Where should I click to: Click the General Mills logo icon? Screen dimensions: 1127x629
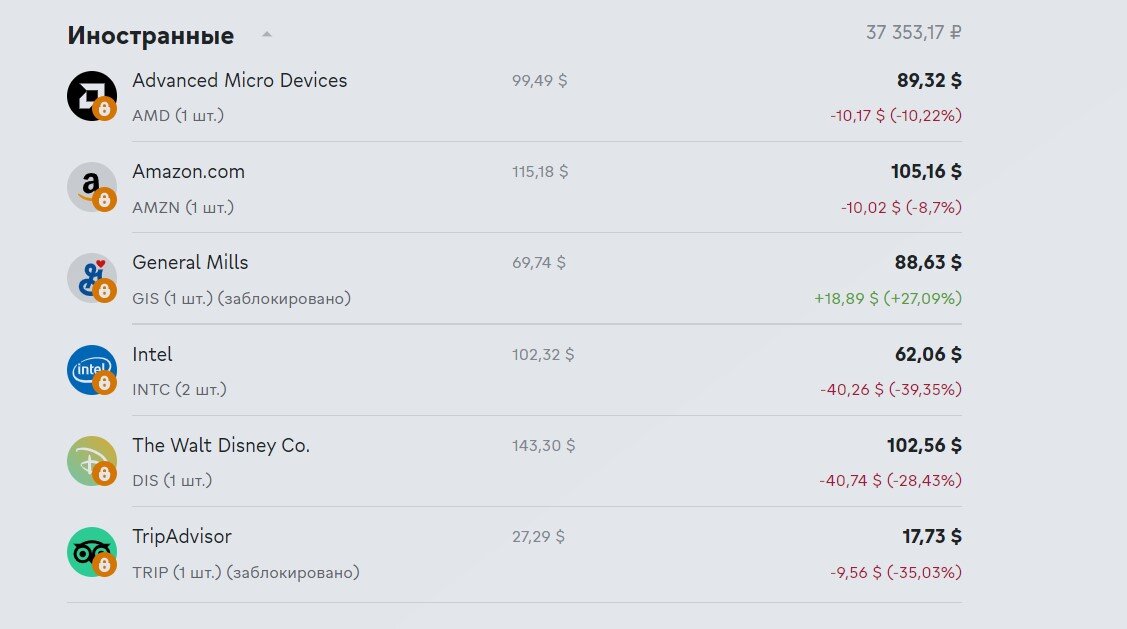coord(91,278)
